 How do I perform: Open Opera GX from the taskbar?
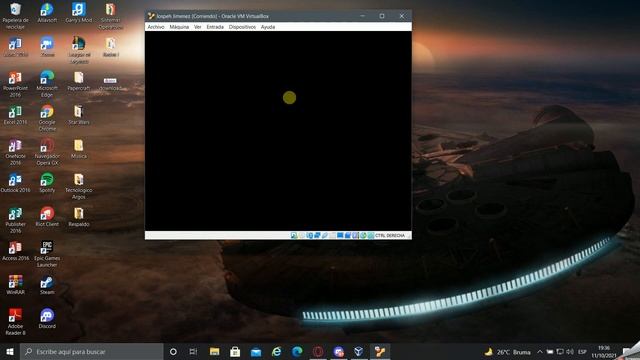click(x=318, y=351)
